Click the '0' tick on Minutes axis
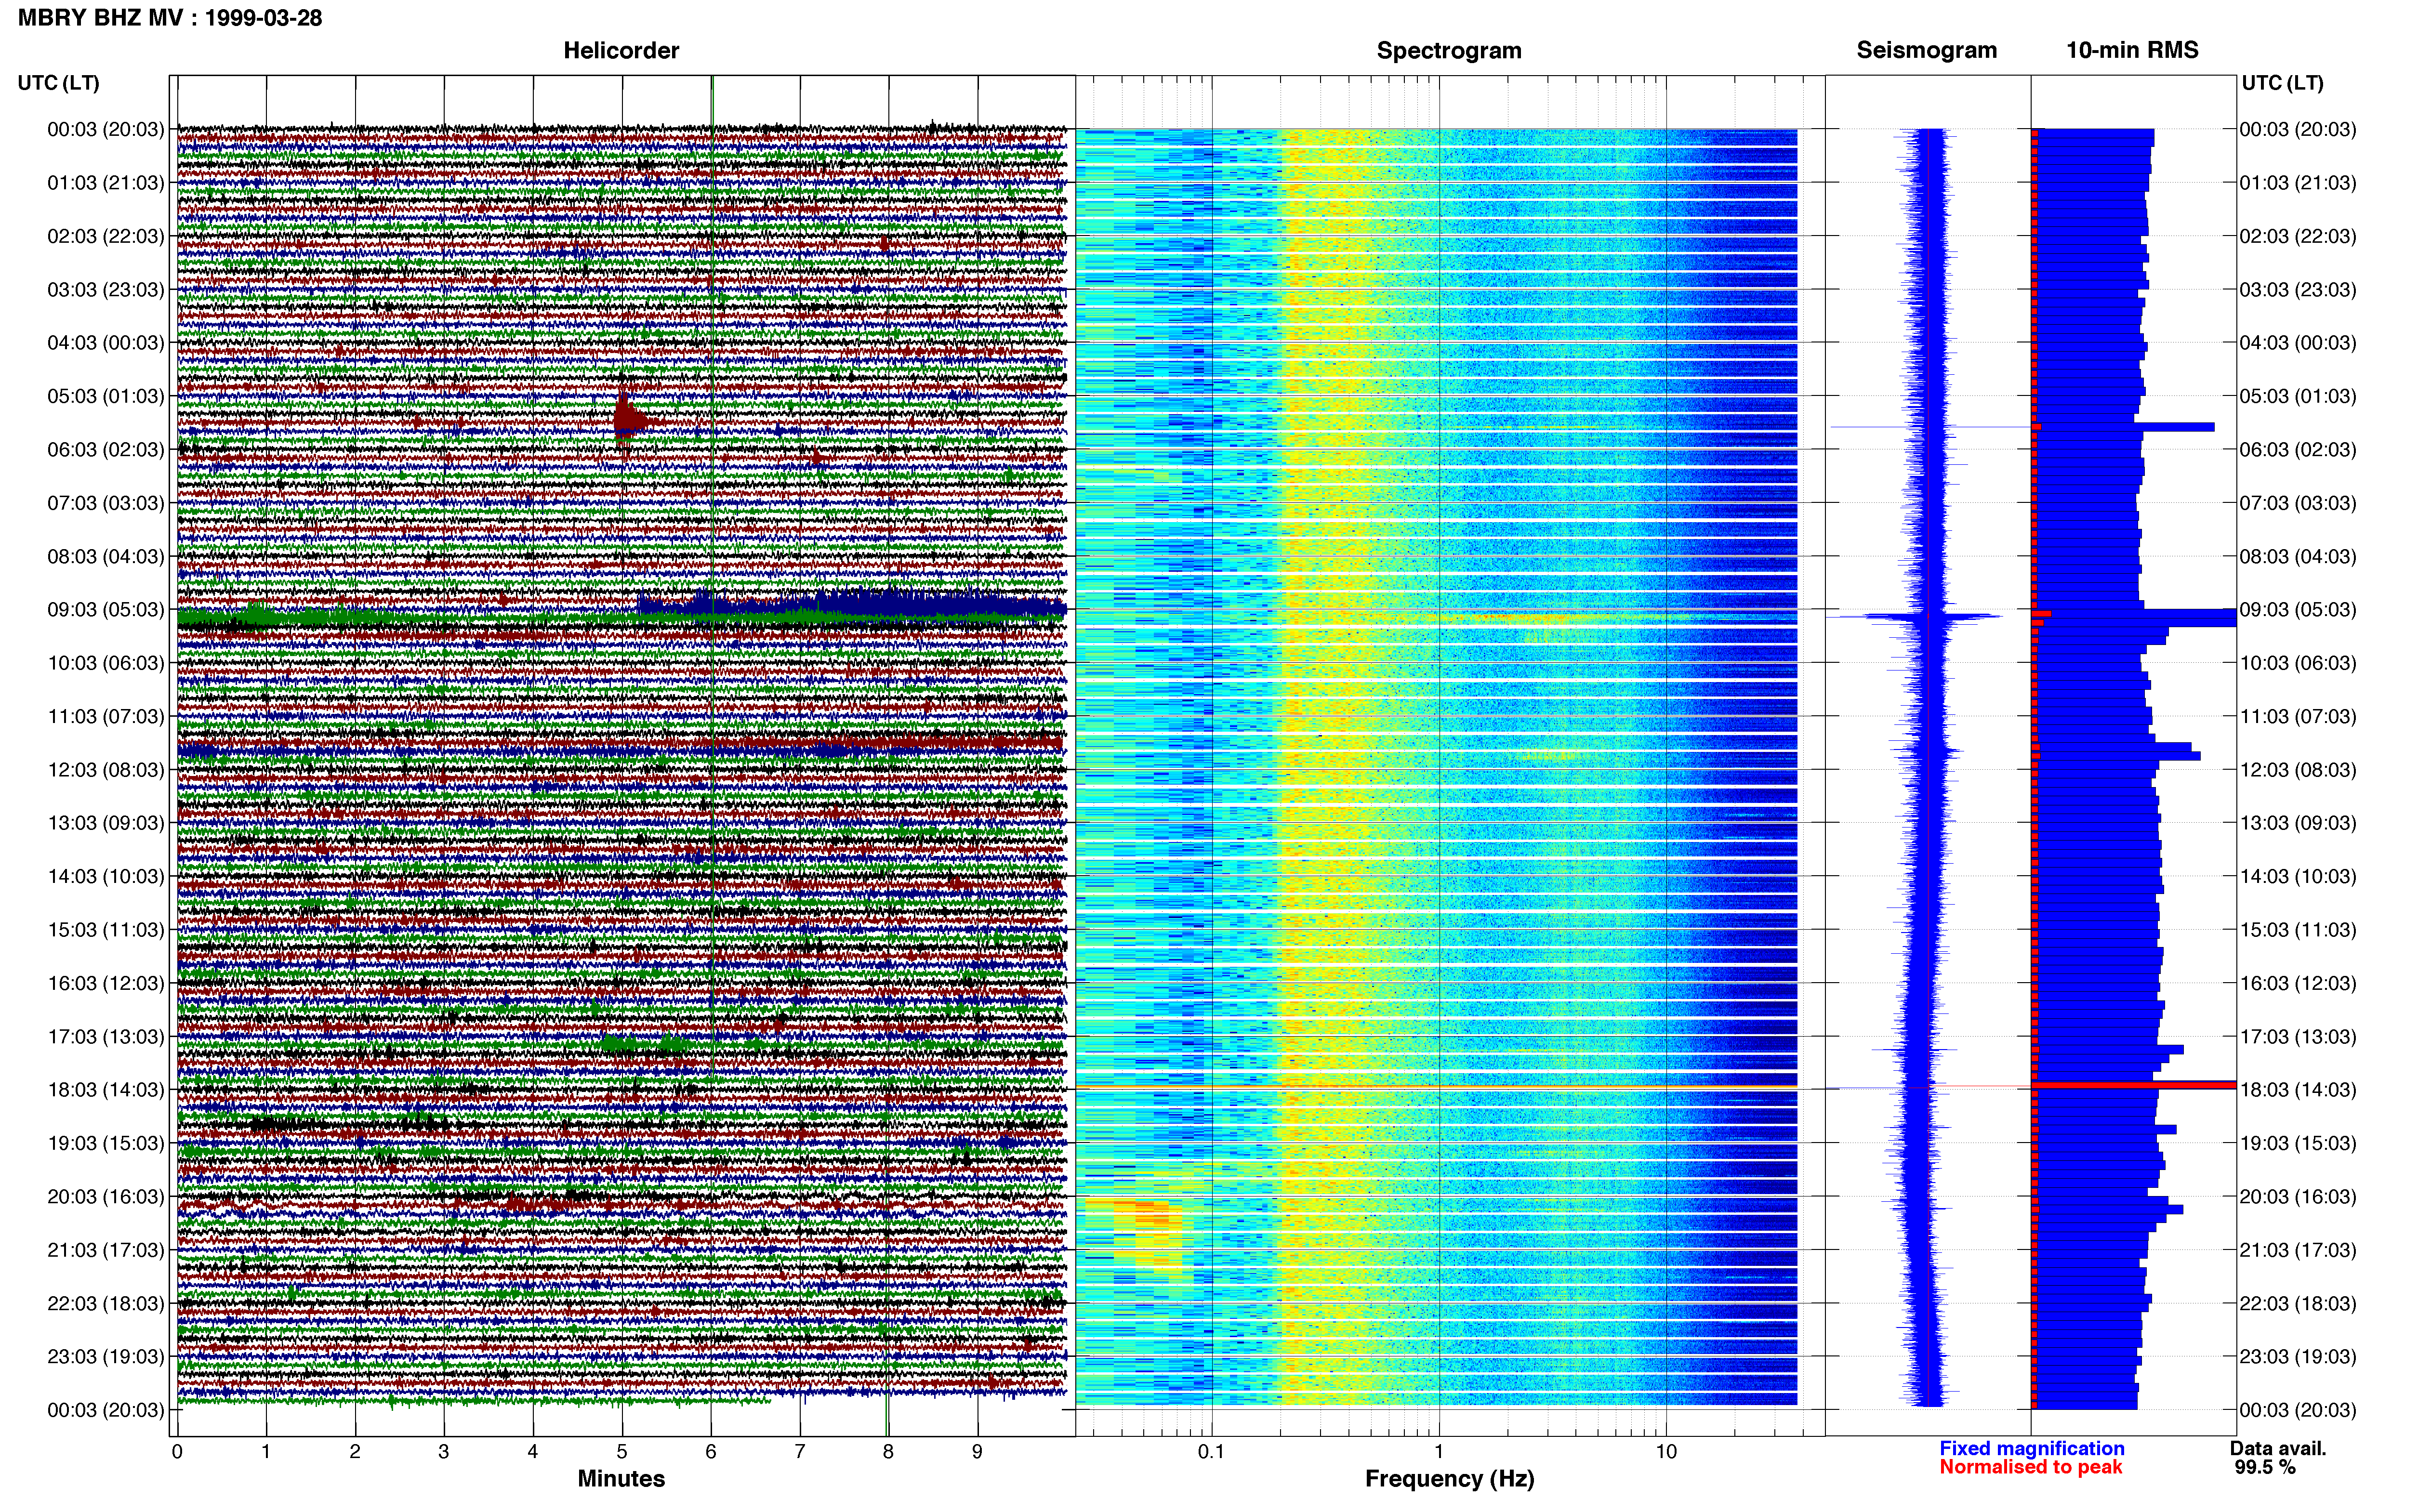The width and height of the screenshot is (2418, 1512). point(177,1451)
